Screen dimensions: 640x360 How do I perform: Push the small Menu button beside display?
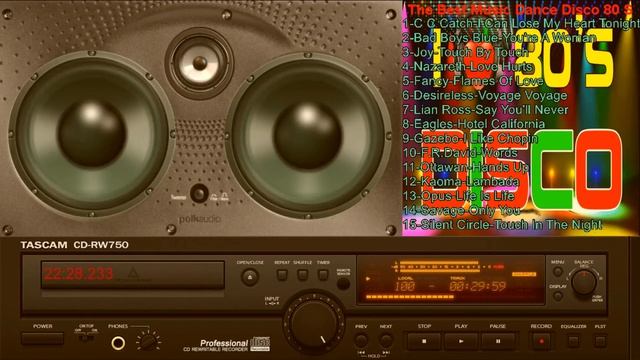pos(558,272)
